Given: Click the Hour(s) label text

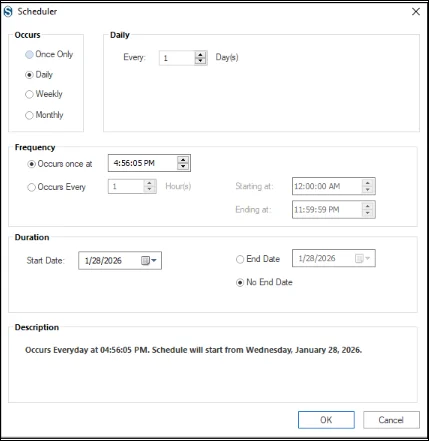Looking at the screenshot, I should pyautogui.click(x=178, y=186).
